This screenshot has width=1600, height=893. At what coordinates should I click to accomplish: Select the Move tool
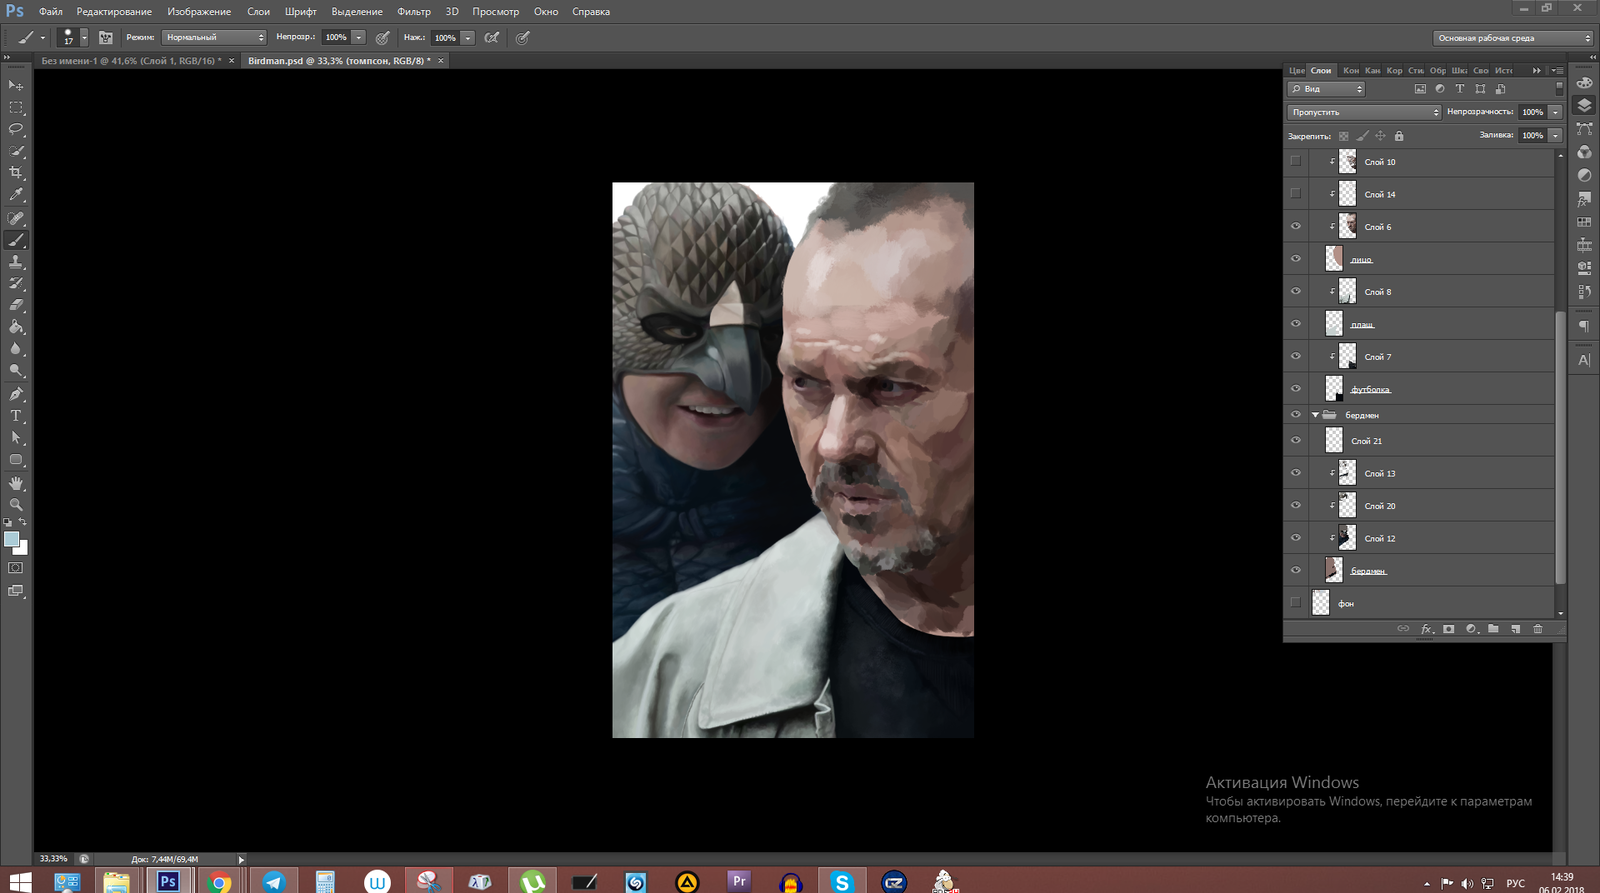coord(16,85)
